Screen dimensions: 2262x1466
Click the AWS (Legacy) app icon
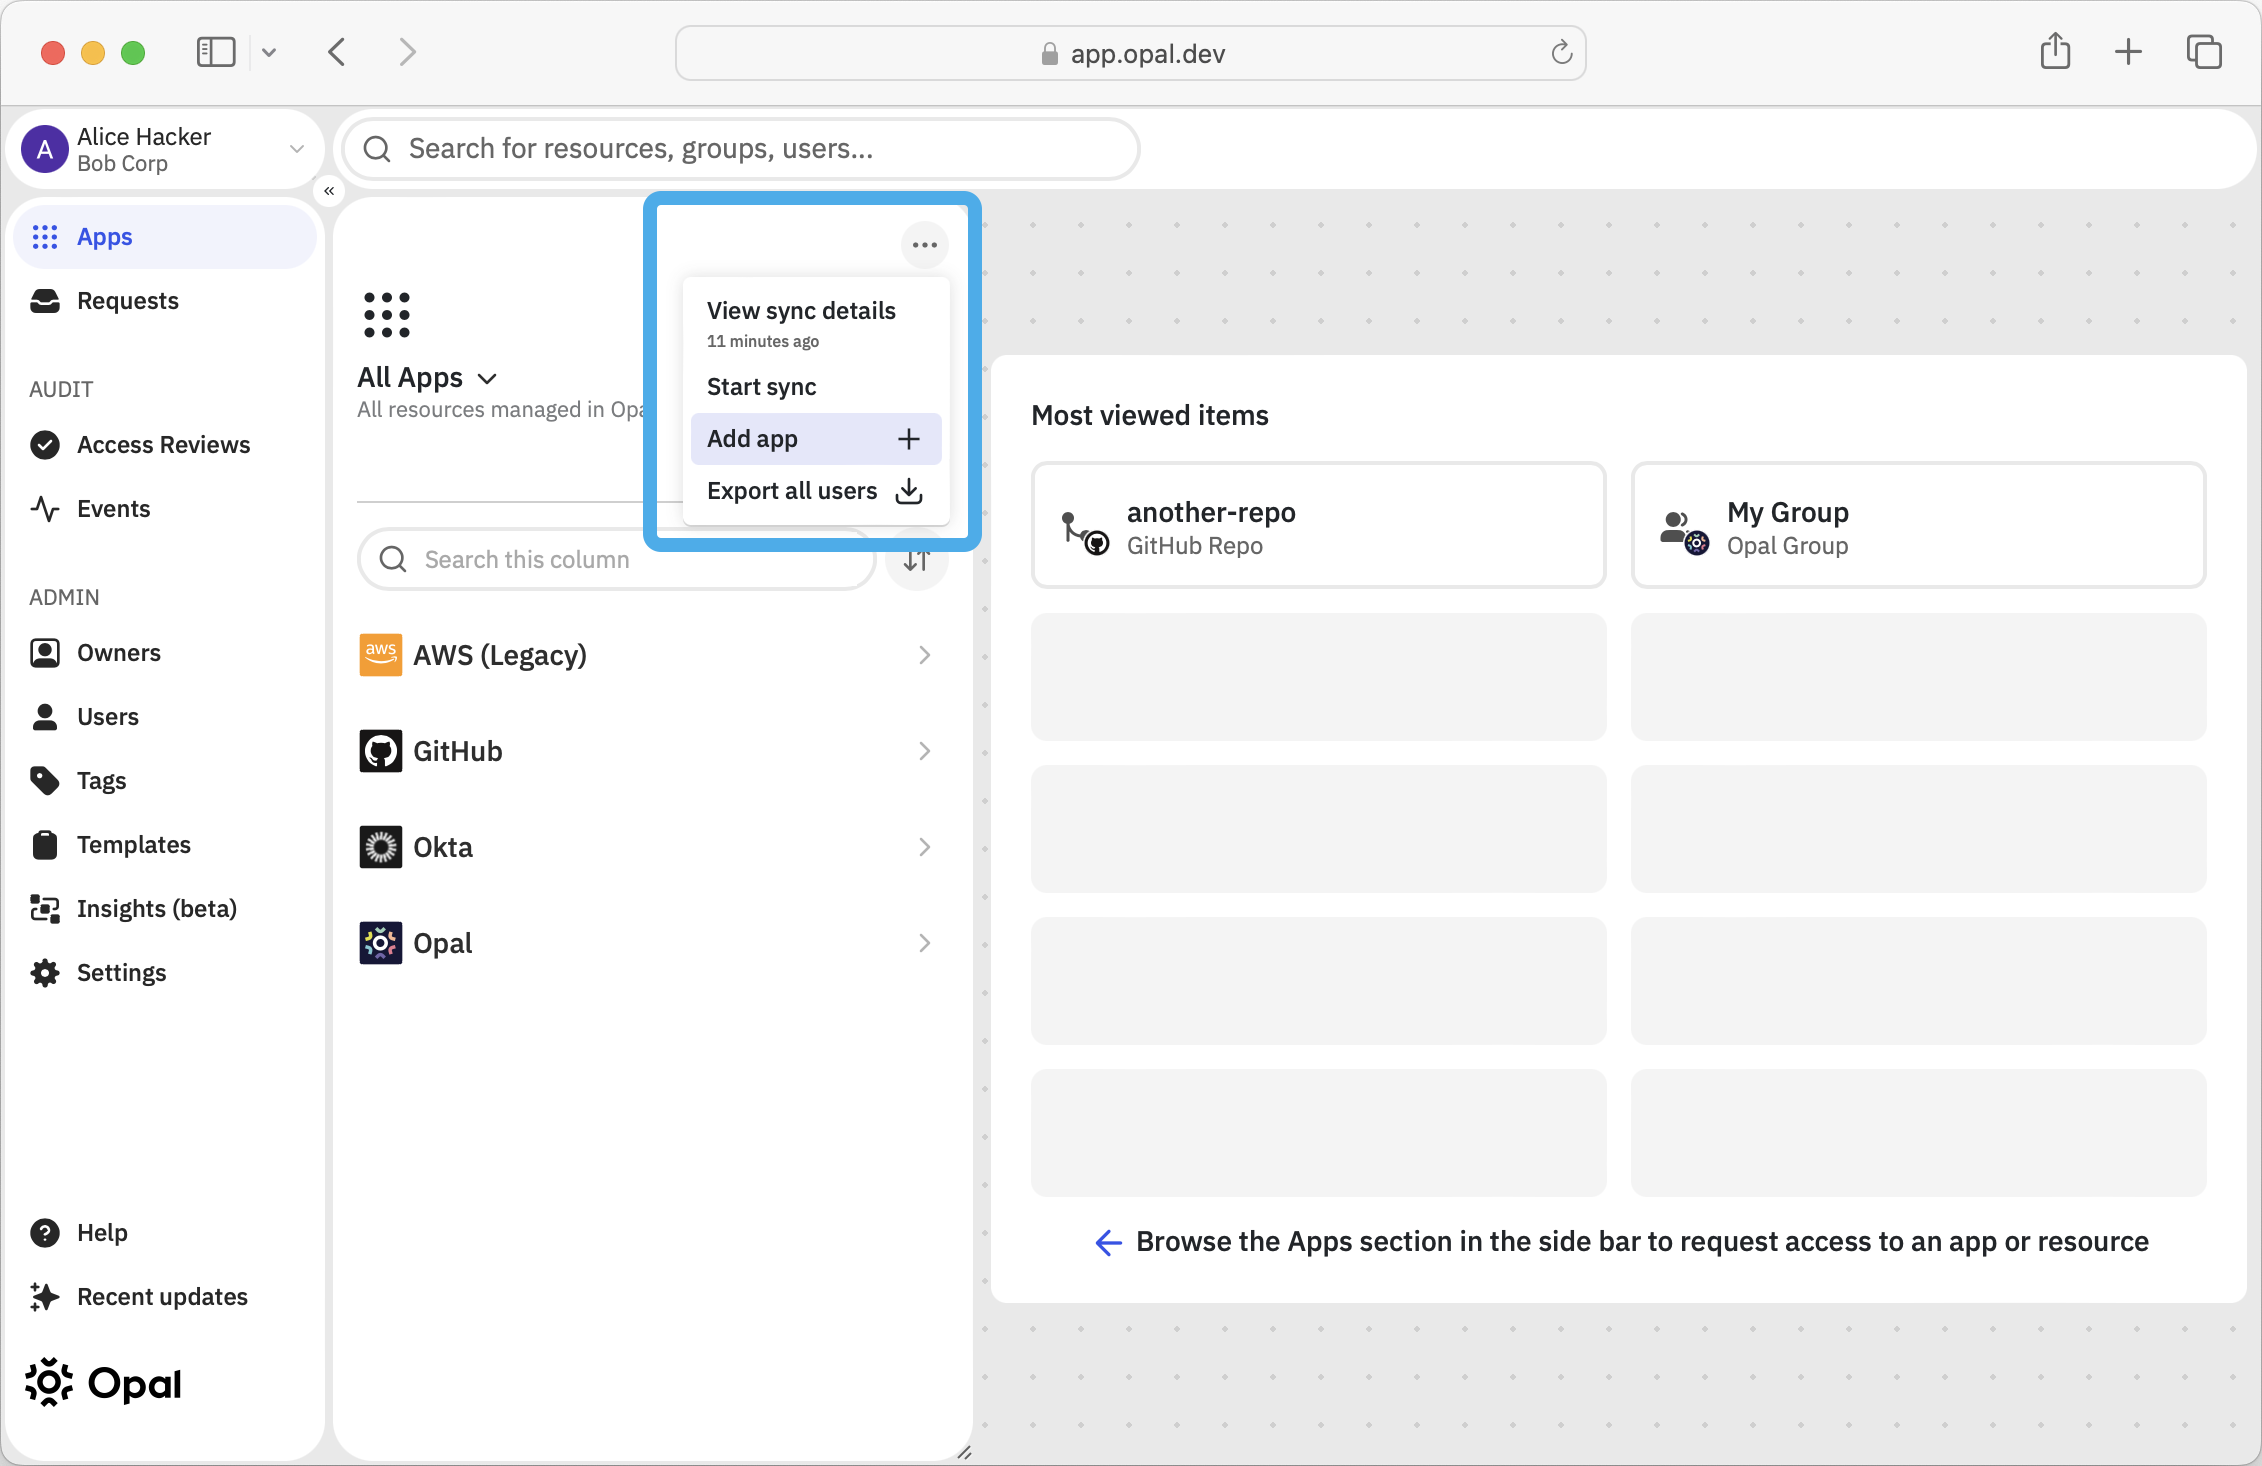tap(381, 655)
